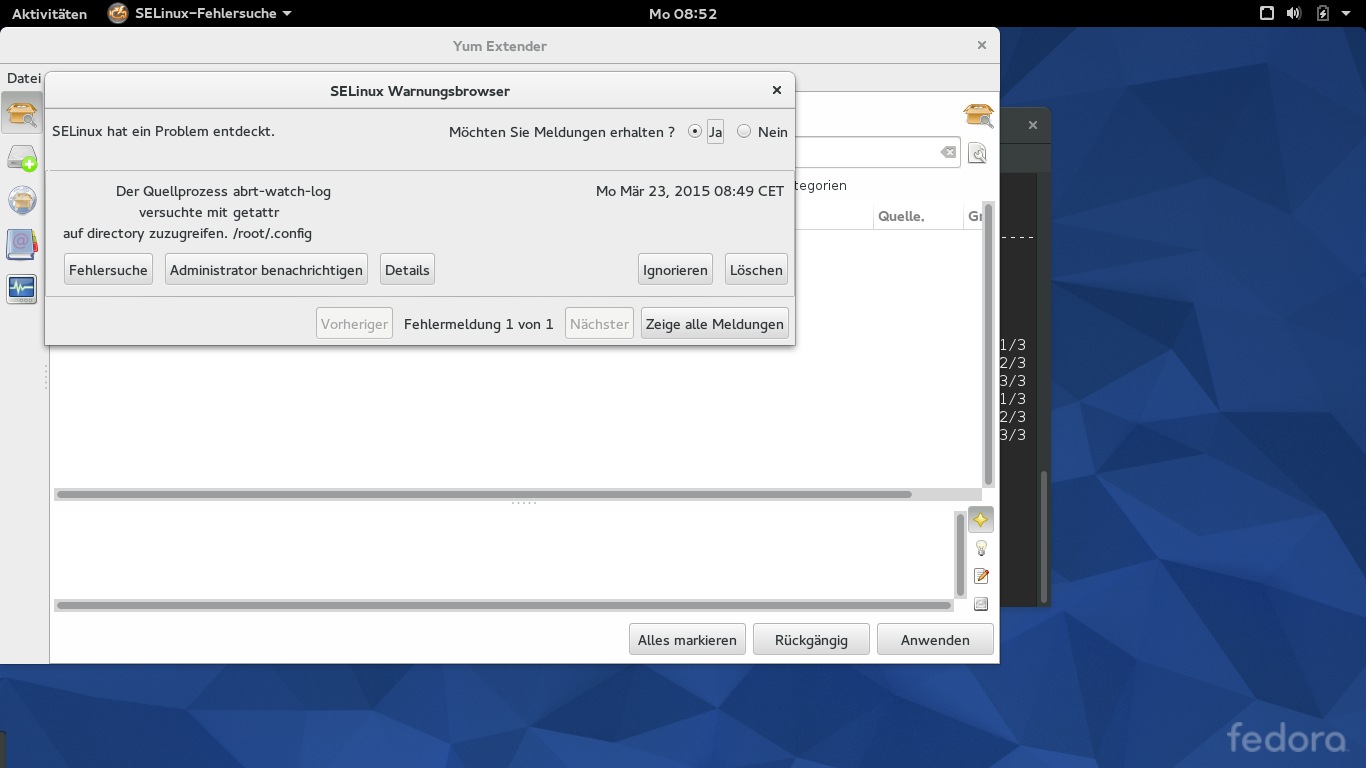
Task: Click Alles markieren in Yum Extender
Action: click(x=687, y=640)
